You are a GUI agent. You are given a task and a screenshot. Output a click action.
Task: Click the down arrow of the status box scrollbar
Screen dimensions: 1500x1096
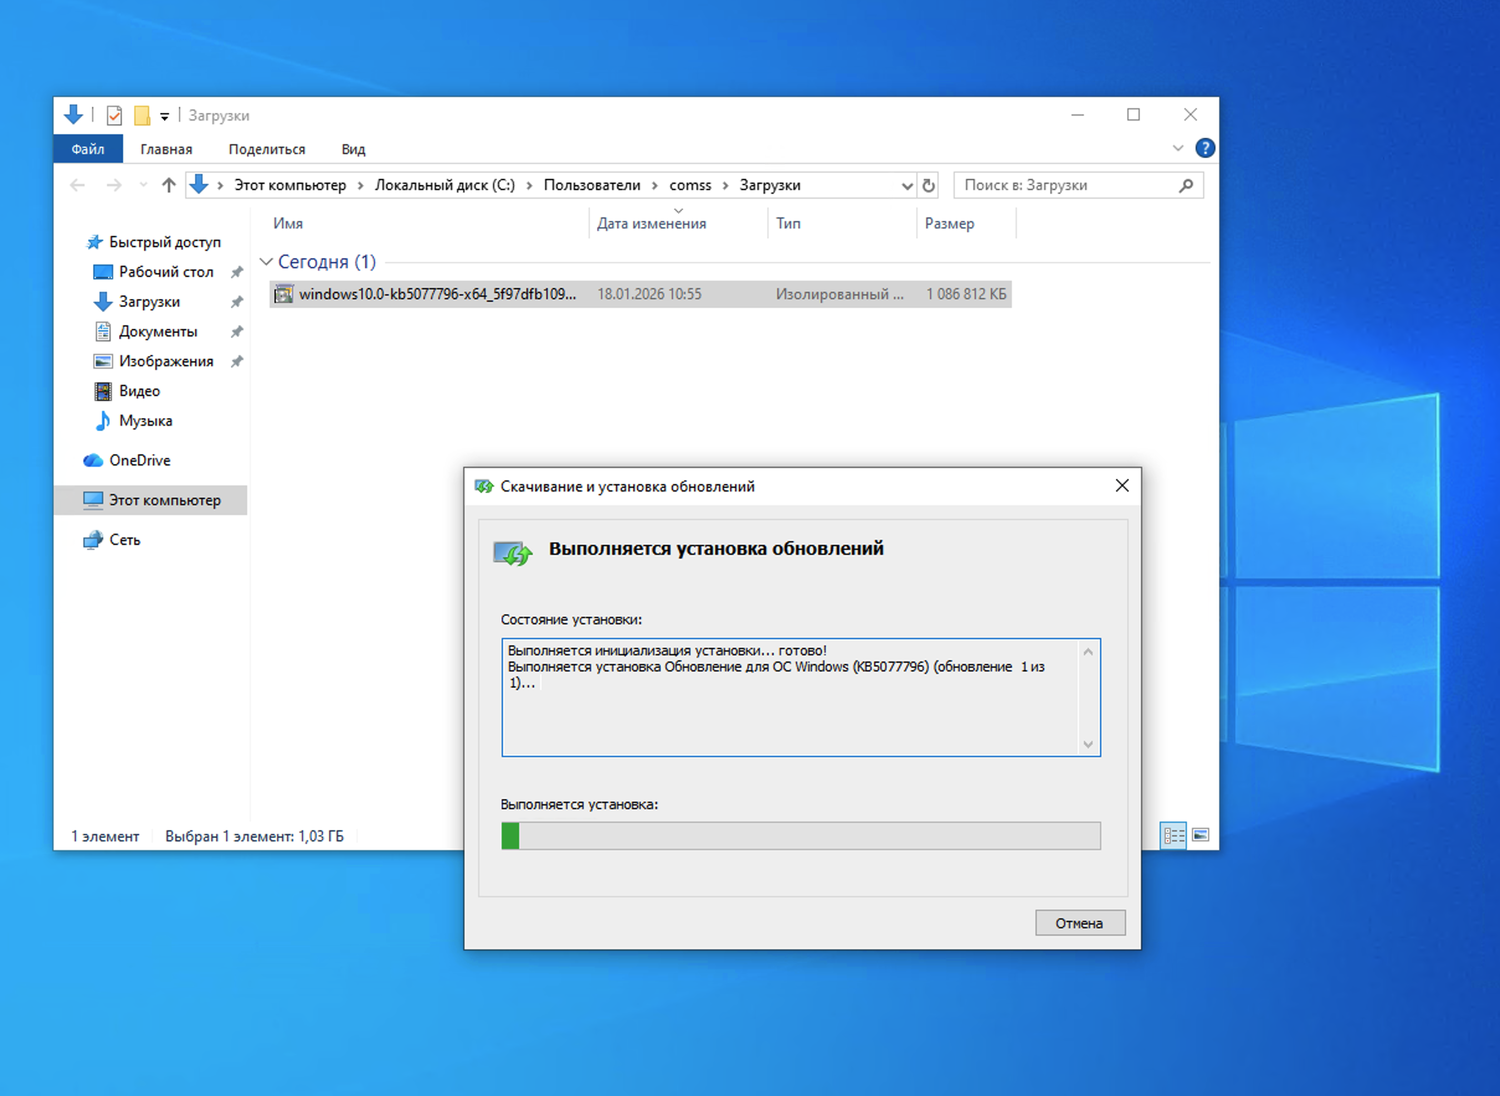click(1088, 744)
